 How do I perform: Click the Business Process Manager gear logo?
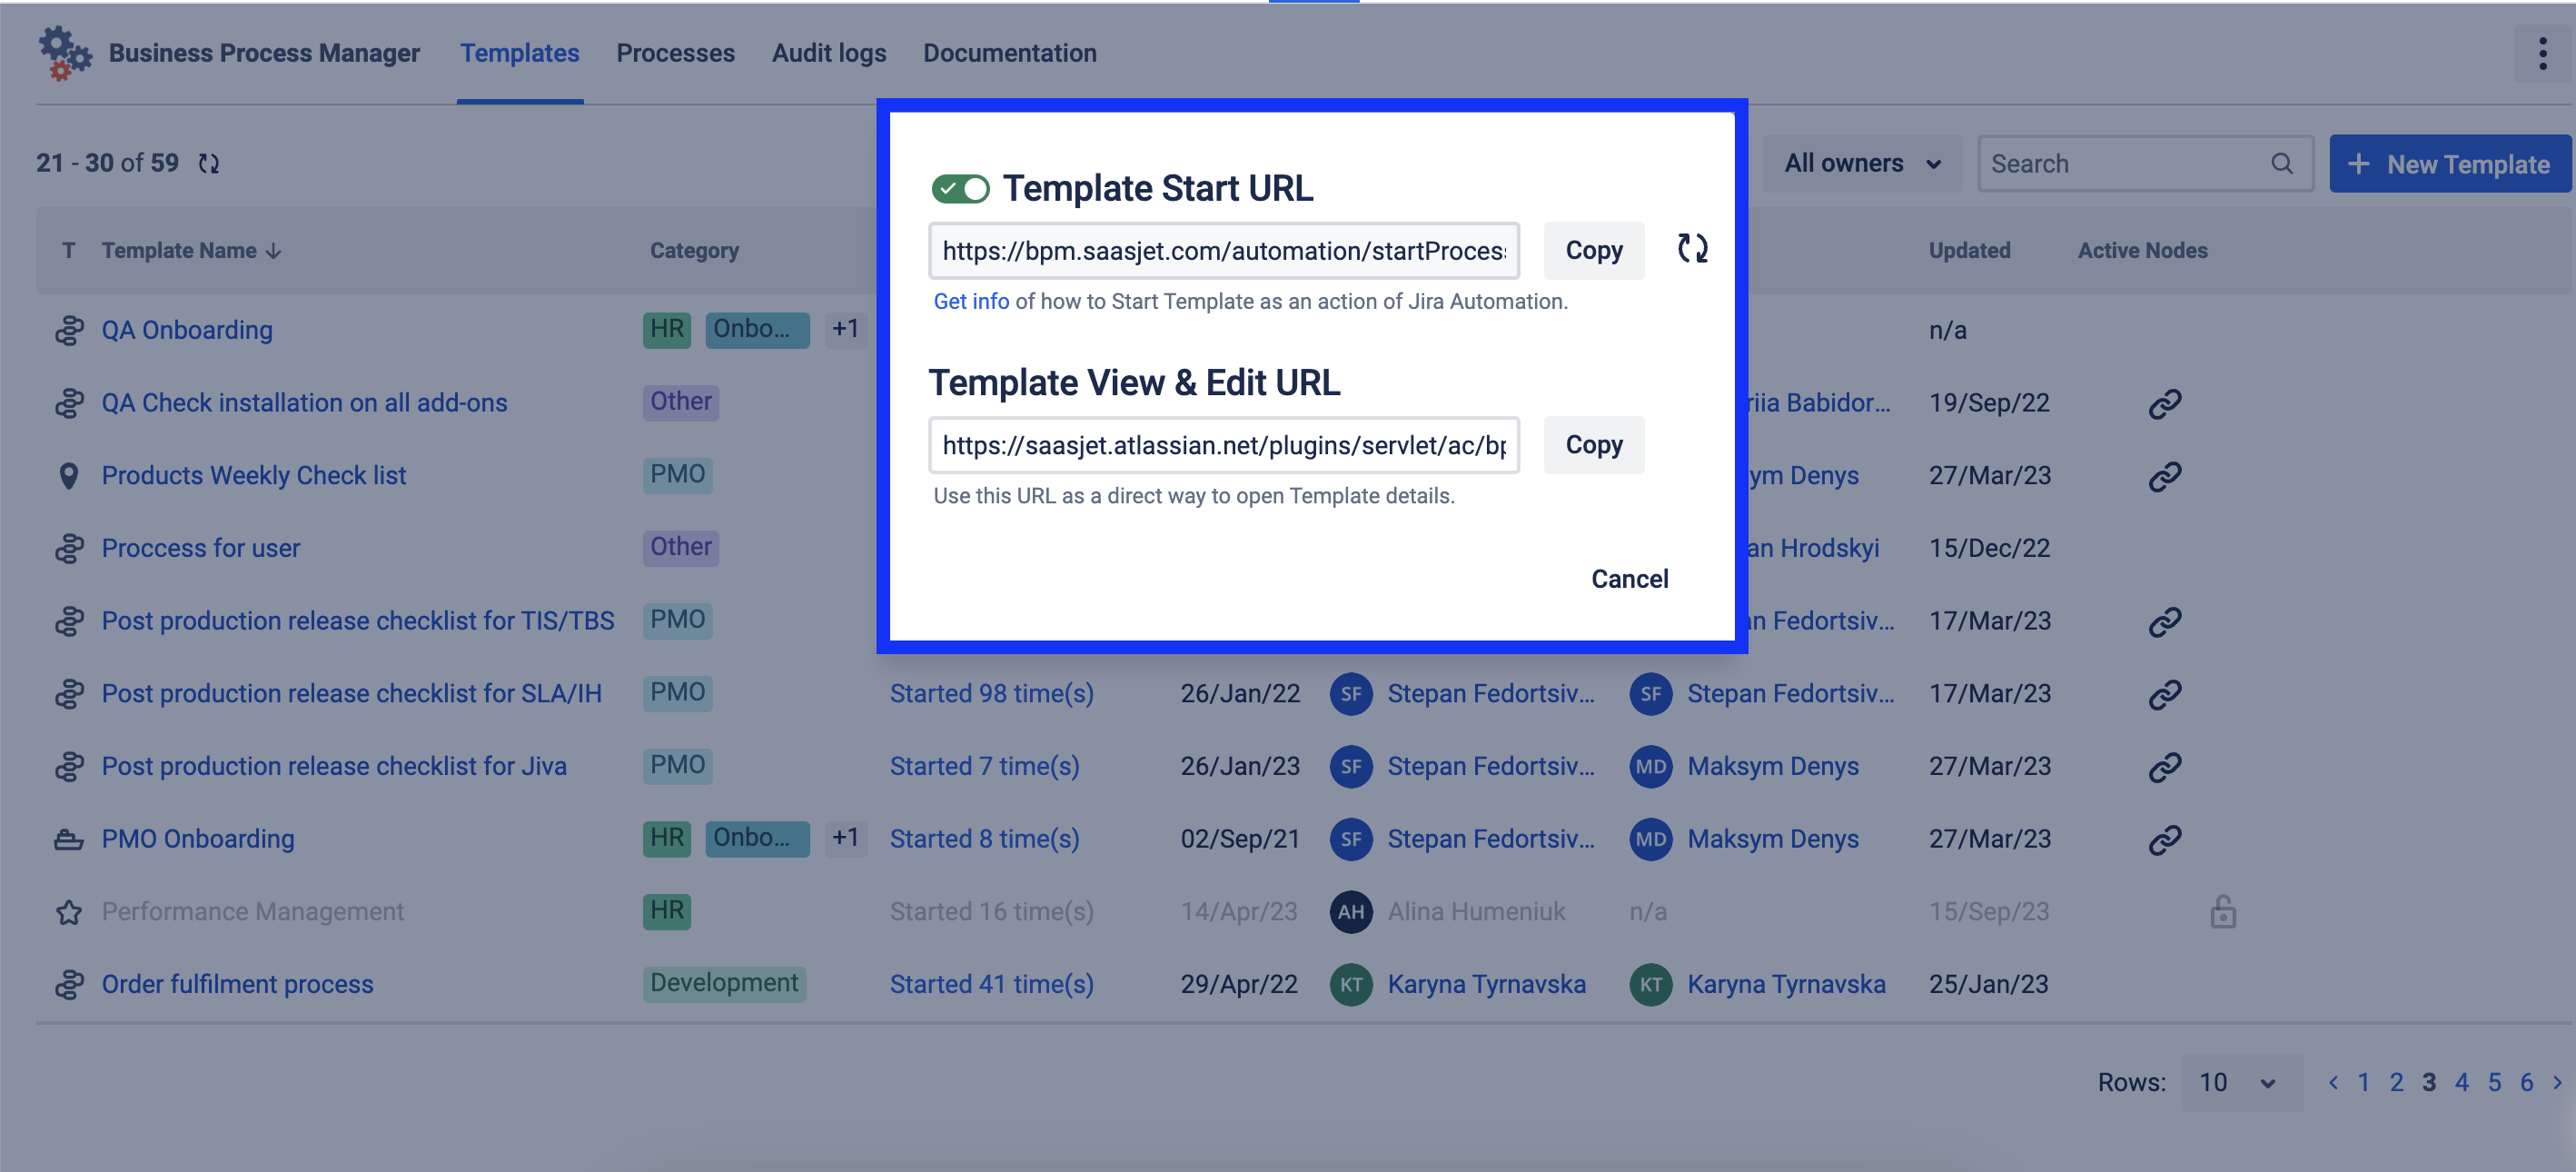(64, 54)
